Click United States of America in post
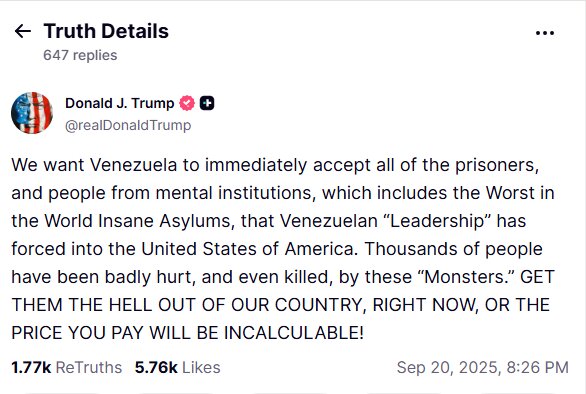This screenshot has height=394, width=586. click(x=247, y=249)
